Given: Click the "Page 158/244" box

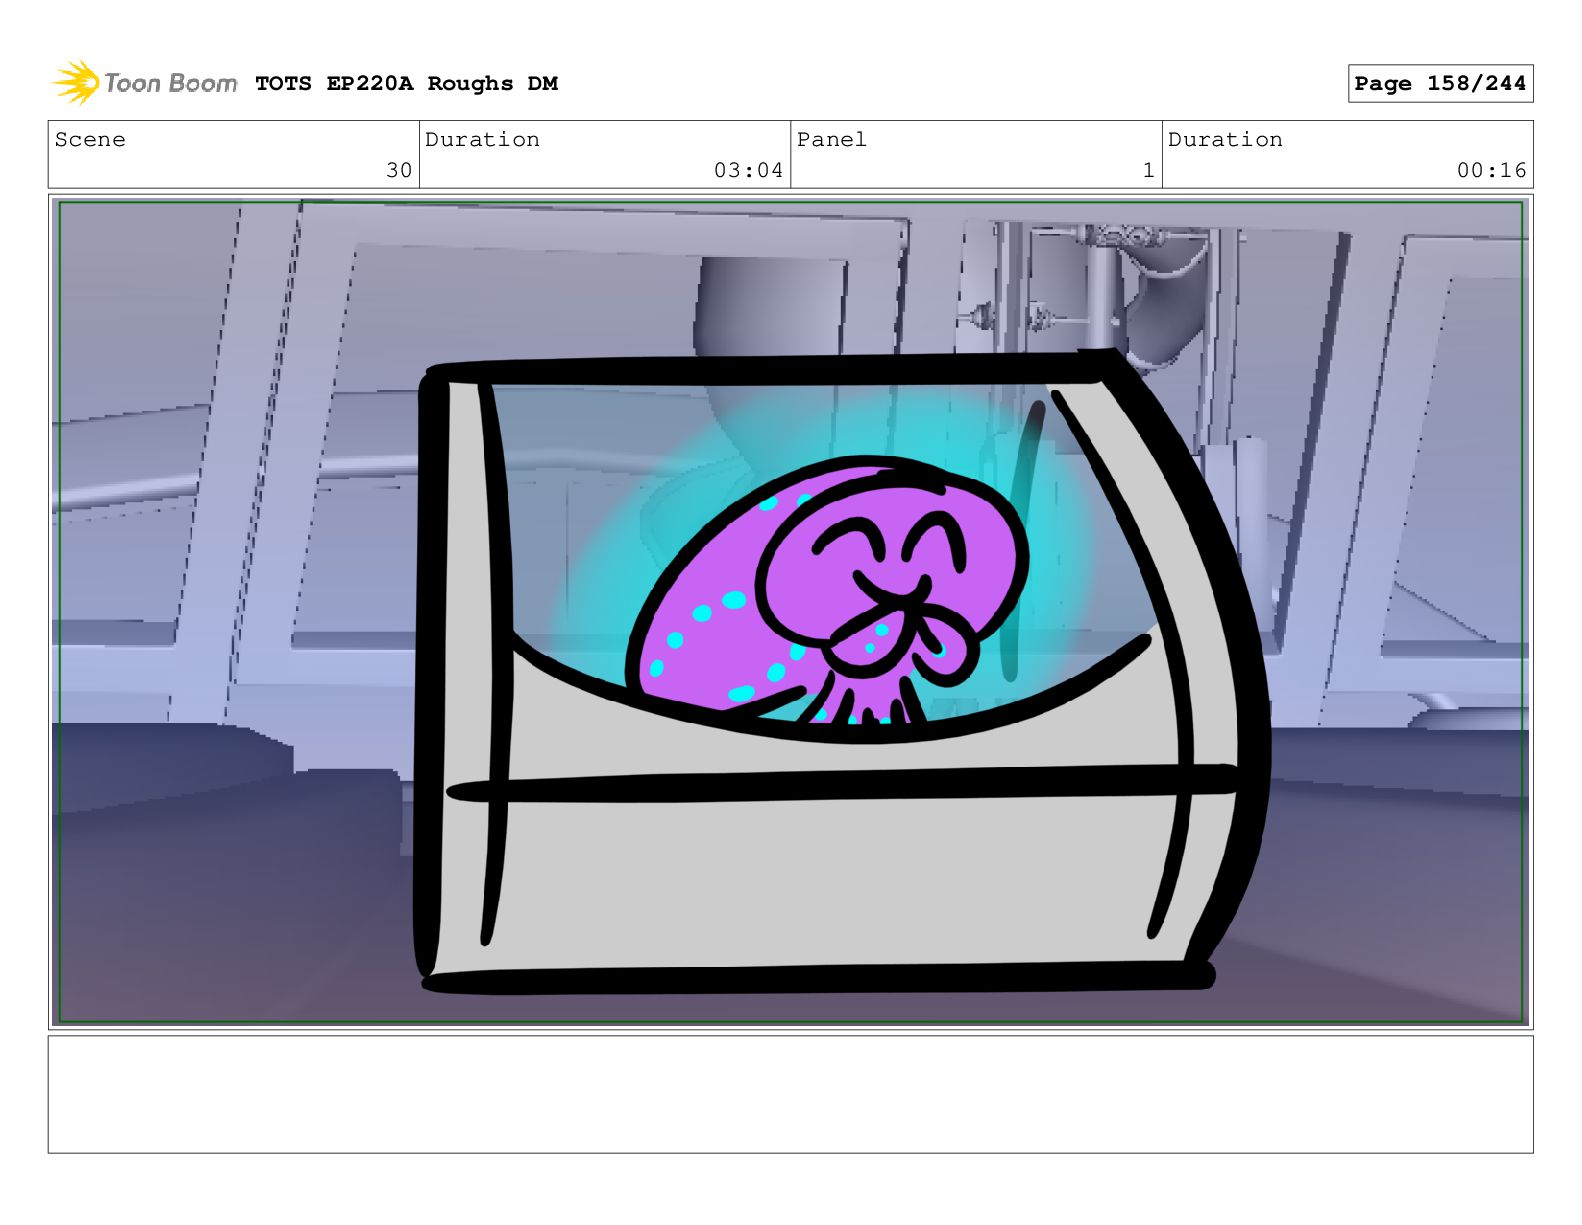Looking at the screenshot, I should (x=1440, y=84).
